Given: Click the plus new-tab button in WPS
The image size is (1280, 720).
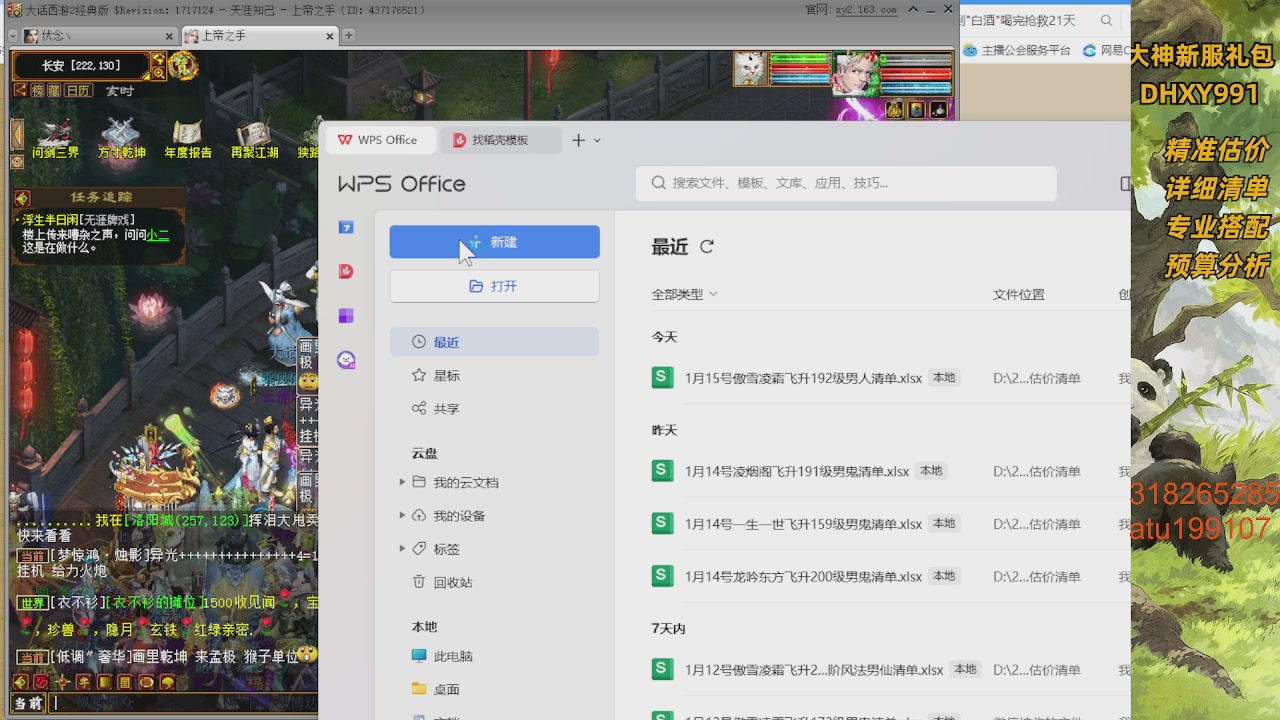Looking at the screenshot, I should coord(578,140).
